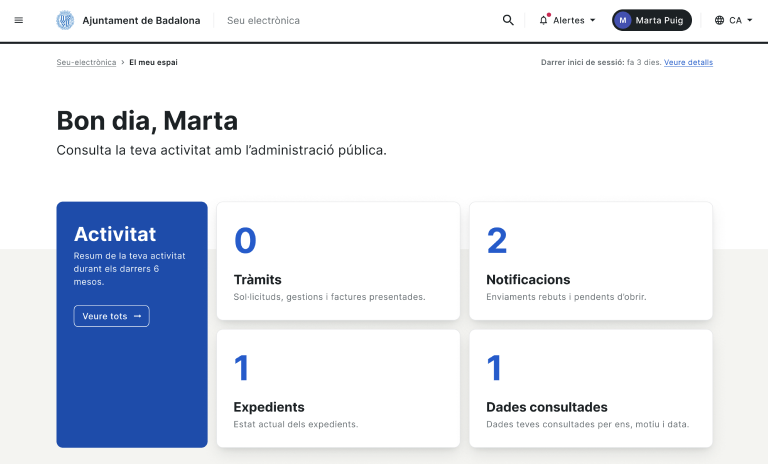Open the Notificacions card

[590, 261]
